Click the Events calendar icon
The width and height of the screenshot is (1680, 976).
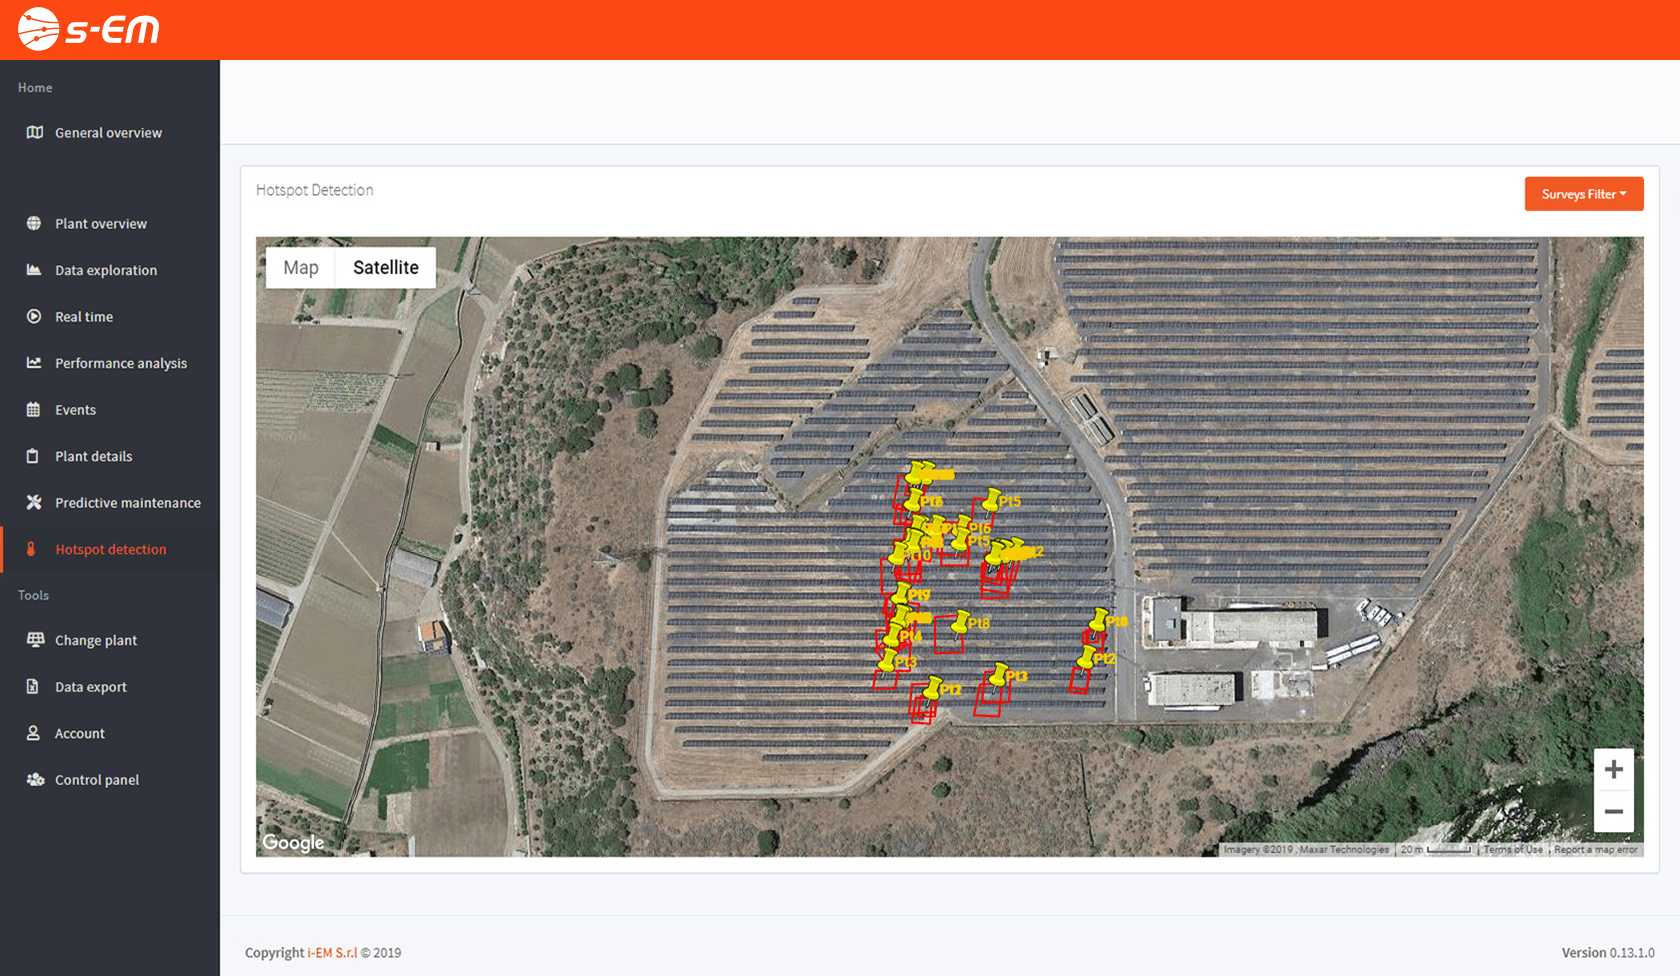[33, 409]
